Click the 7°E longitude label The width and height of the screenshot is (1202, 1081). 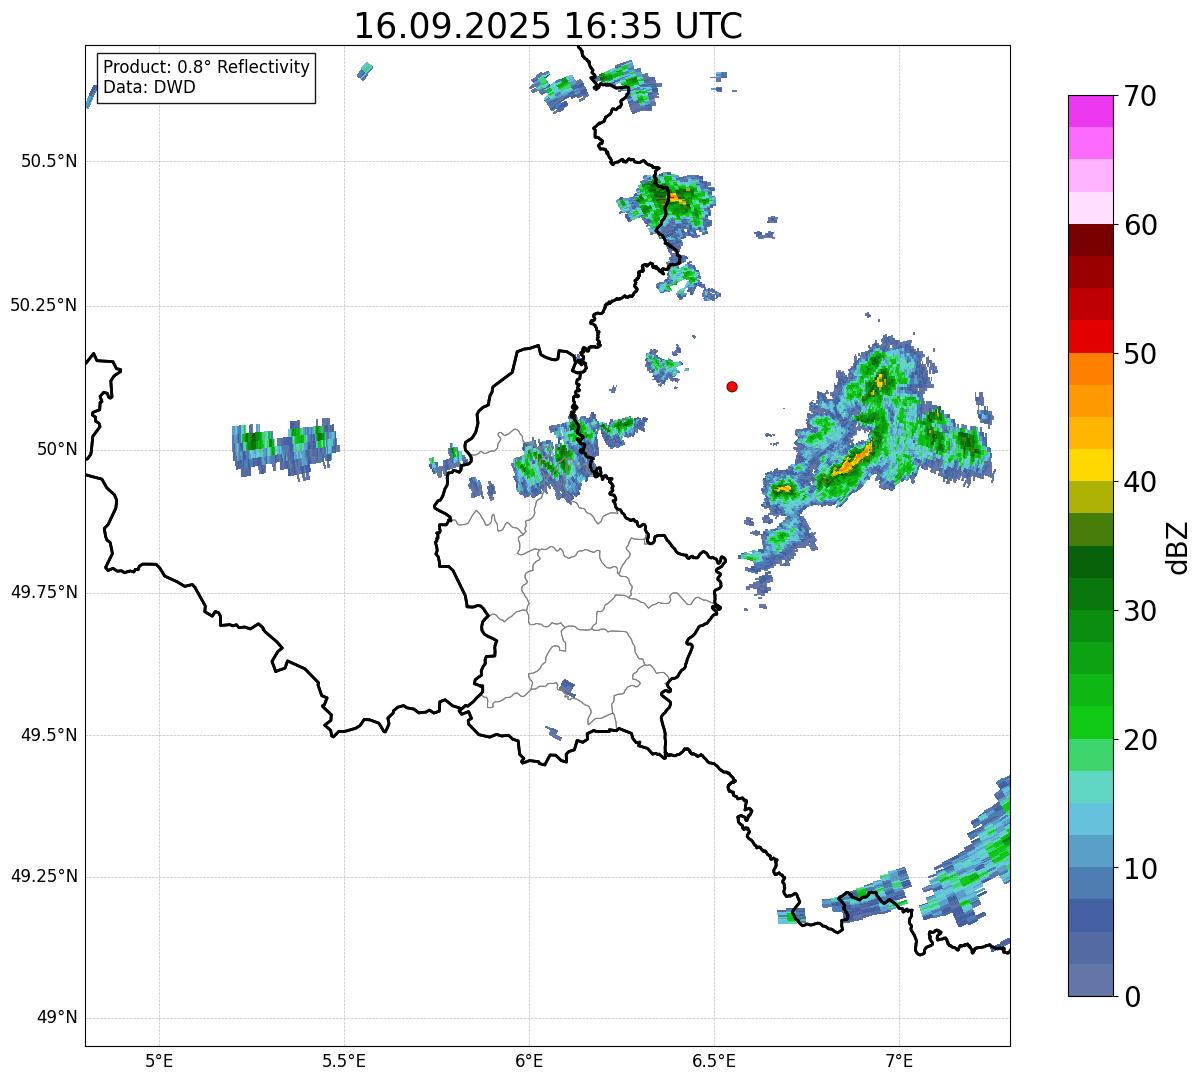coord(899,1060)
